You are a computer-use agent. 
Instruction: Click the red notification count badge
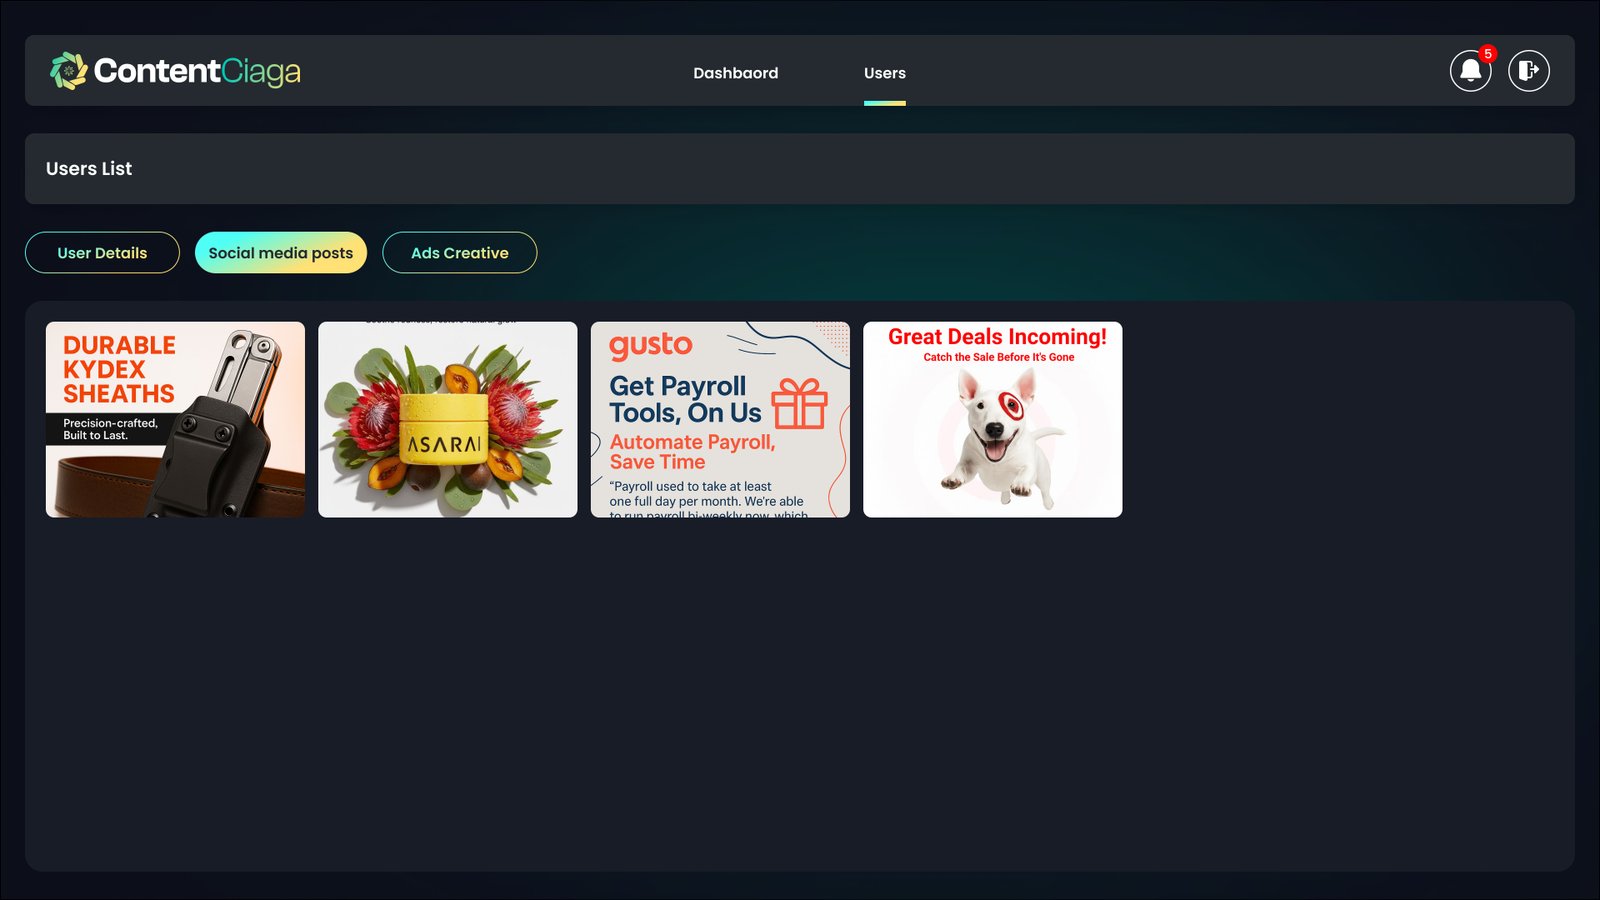(x=1488, y=54)
